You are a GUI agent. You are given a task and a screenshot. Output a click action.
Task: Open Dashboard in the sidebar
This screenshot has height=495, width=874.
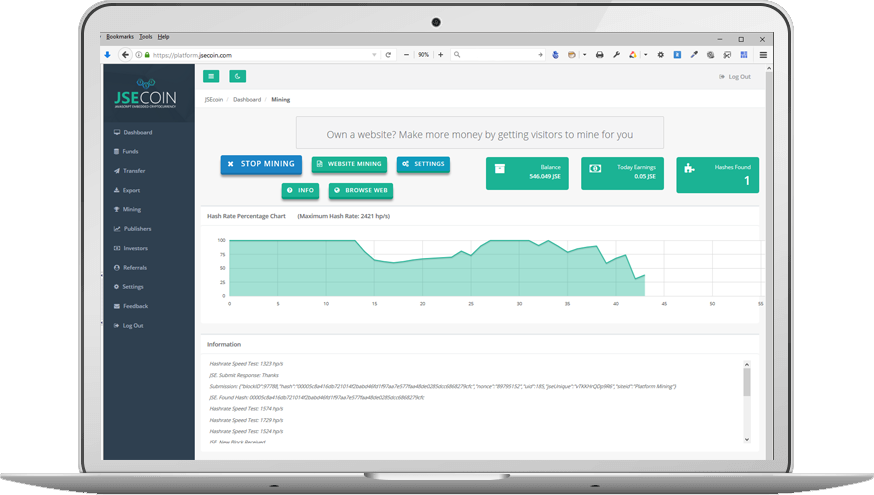133,133
